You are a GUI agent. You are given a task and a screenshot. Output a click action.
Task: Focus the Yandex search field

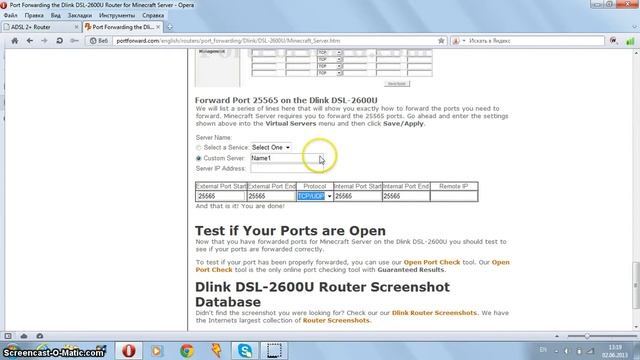(535, 41)
